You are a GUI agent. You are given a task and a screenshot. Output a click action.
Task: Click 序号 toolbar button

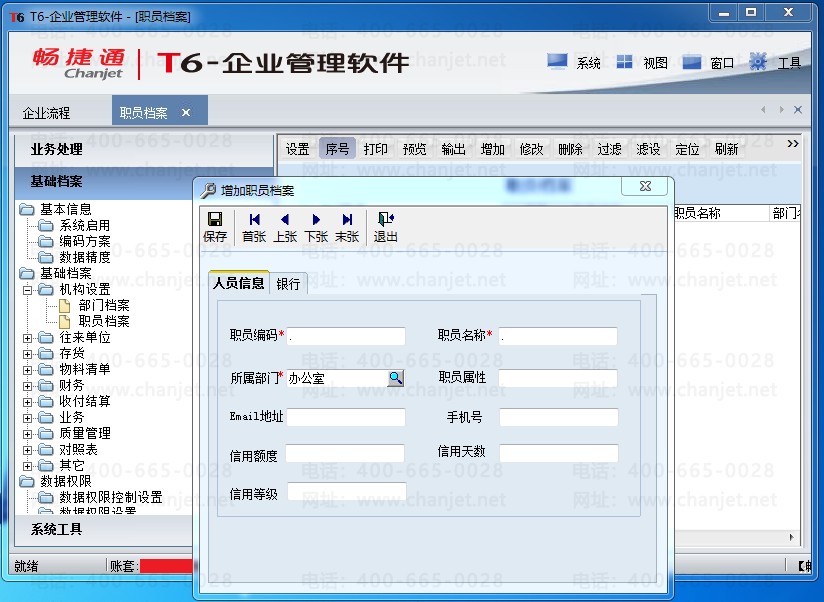337,149
